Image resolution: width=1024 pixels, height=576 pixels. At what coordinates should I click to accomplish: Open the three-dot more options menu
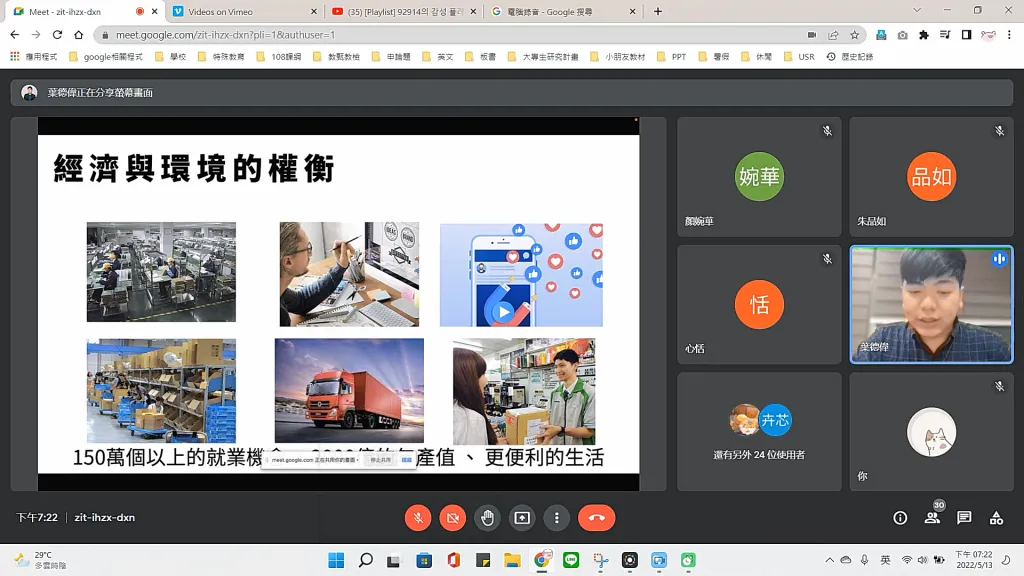(x=556, y=517)
